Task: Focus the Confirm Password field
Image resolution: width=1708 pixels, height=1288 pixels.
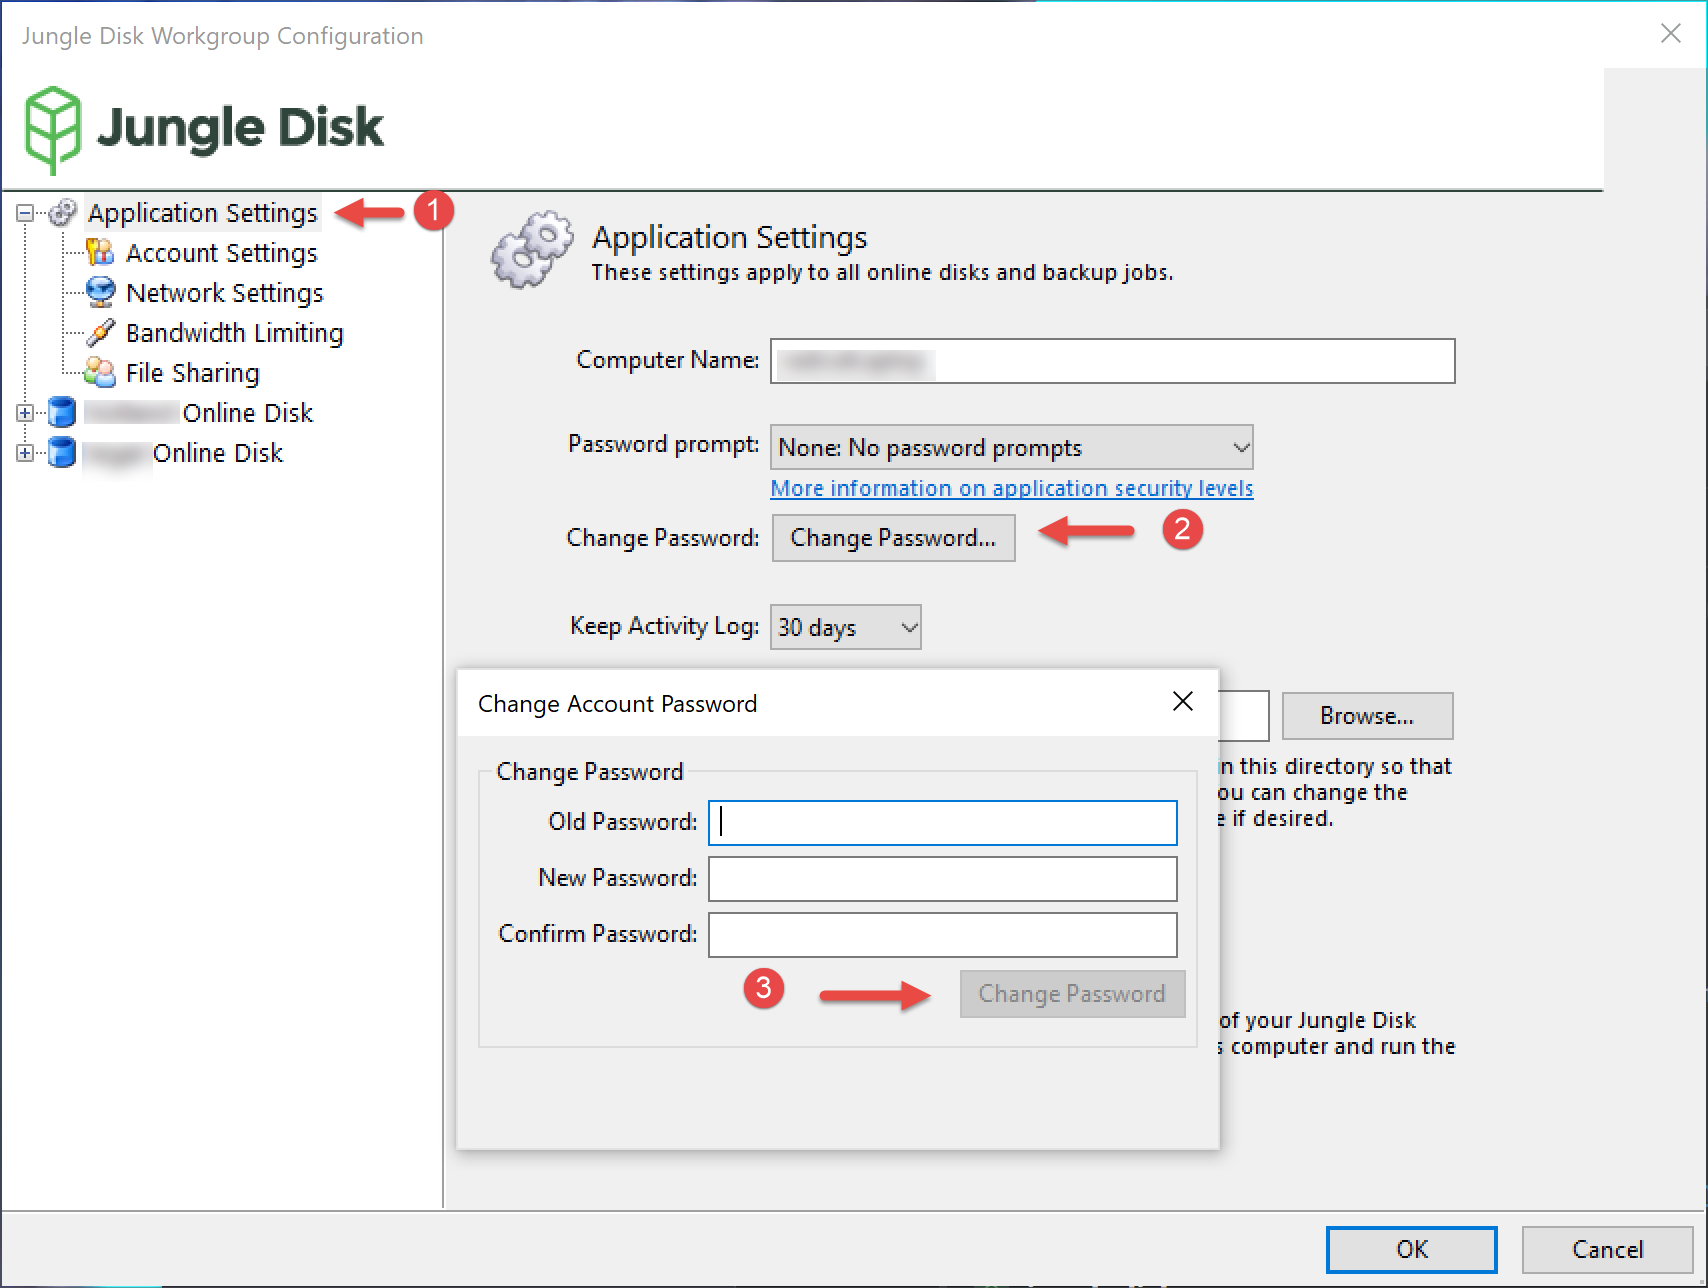Action: pos(942,934)
